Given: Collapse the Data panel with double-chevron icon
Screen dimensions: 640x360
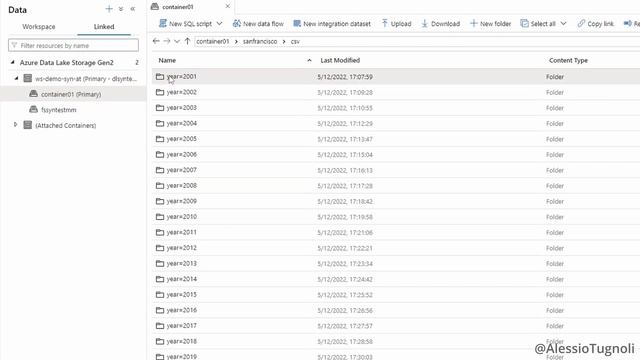Looking at the screenshot, I should (x=133, y=9).
